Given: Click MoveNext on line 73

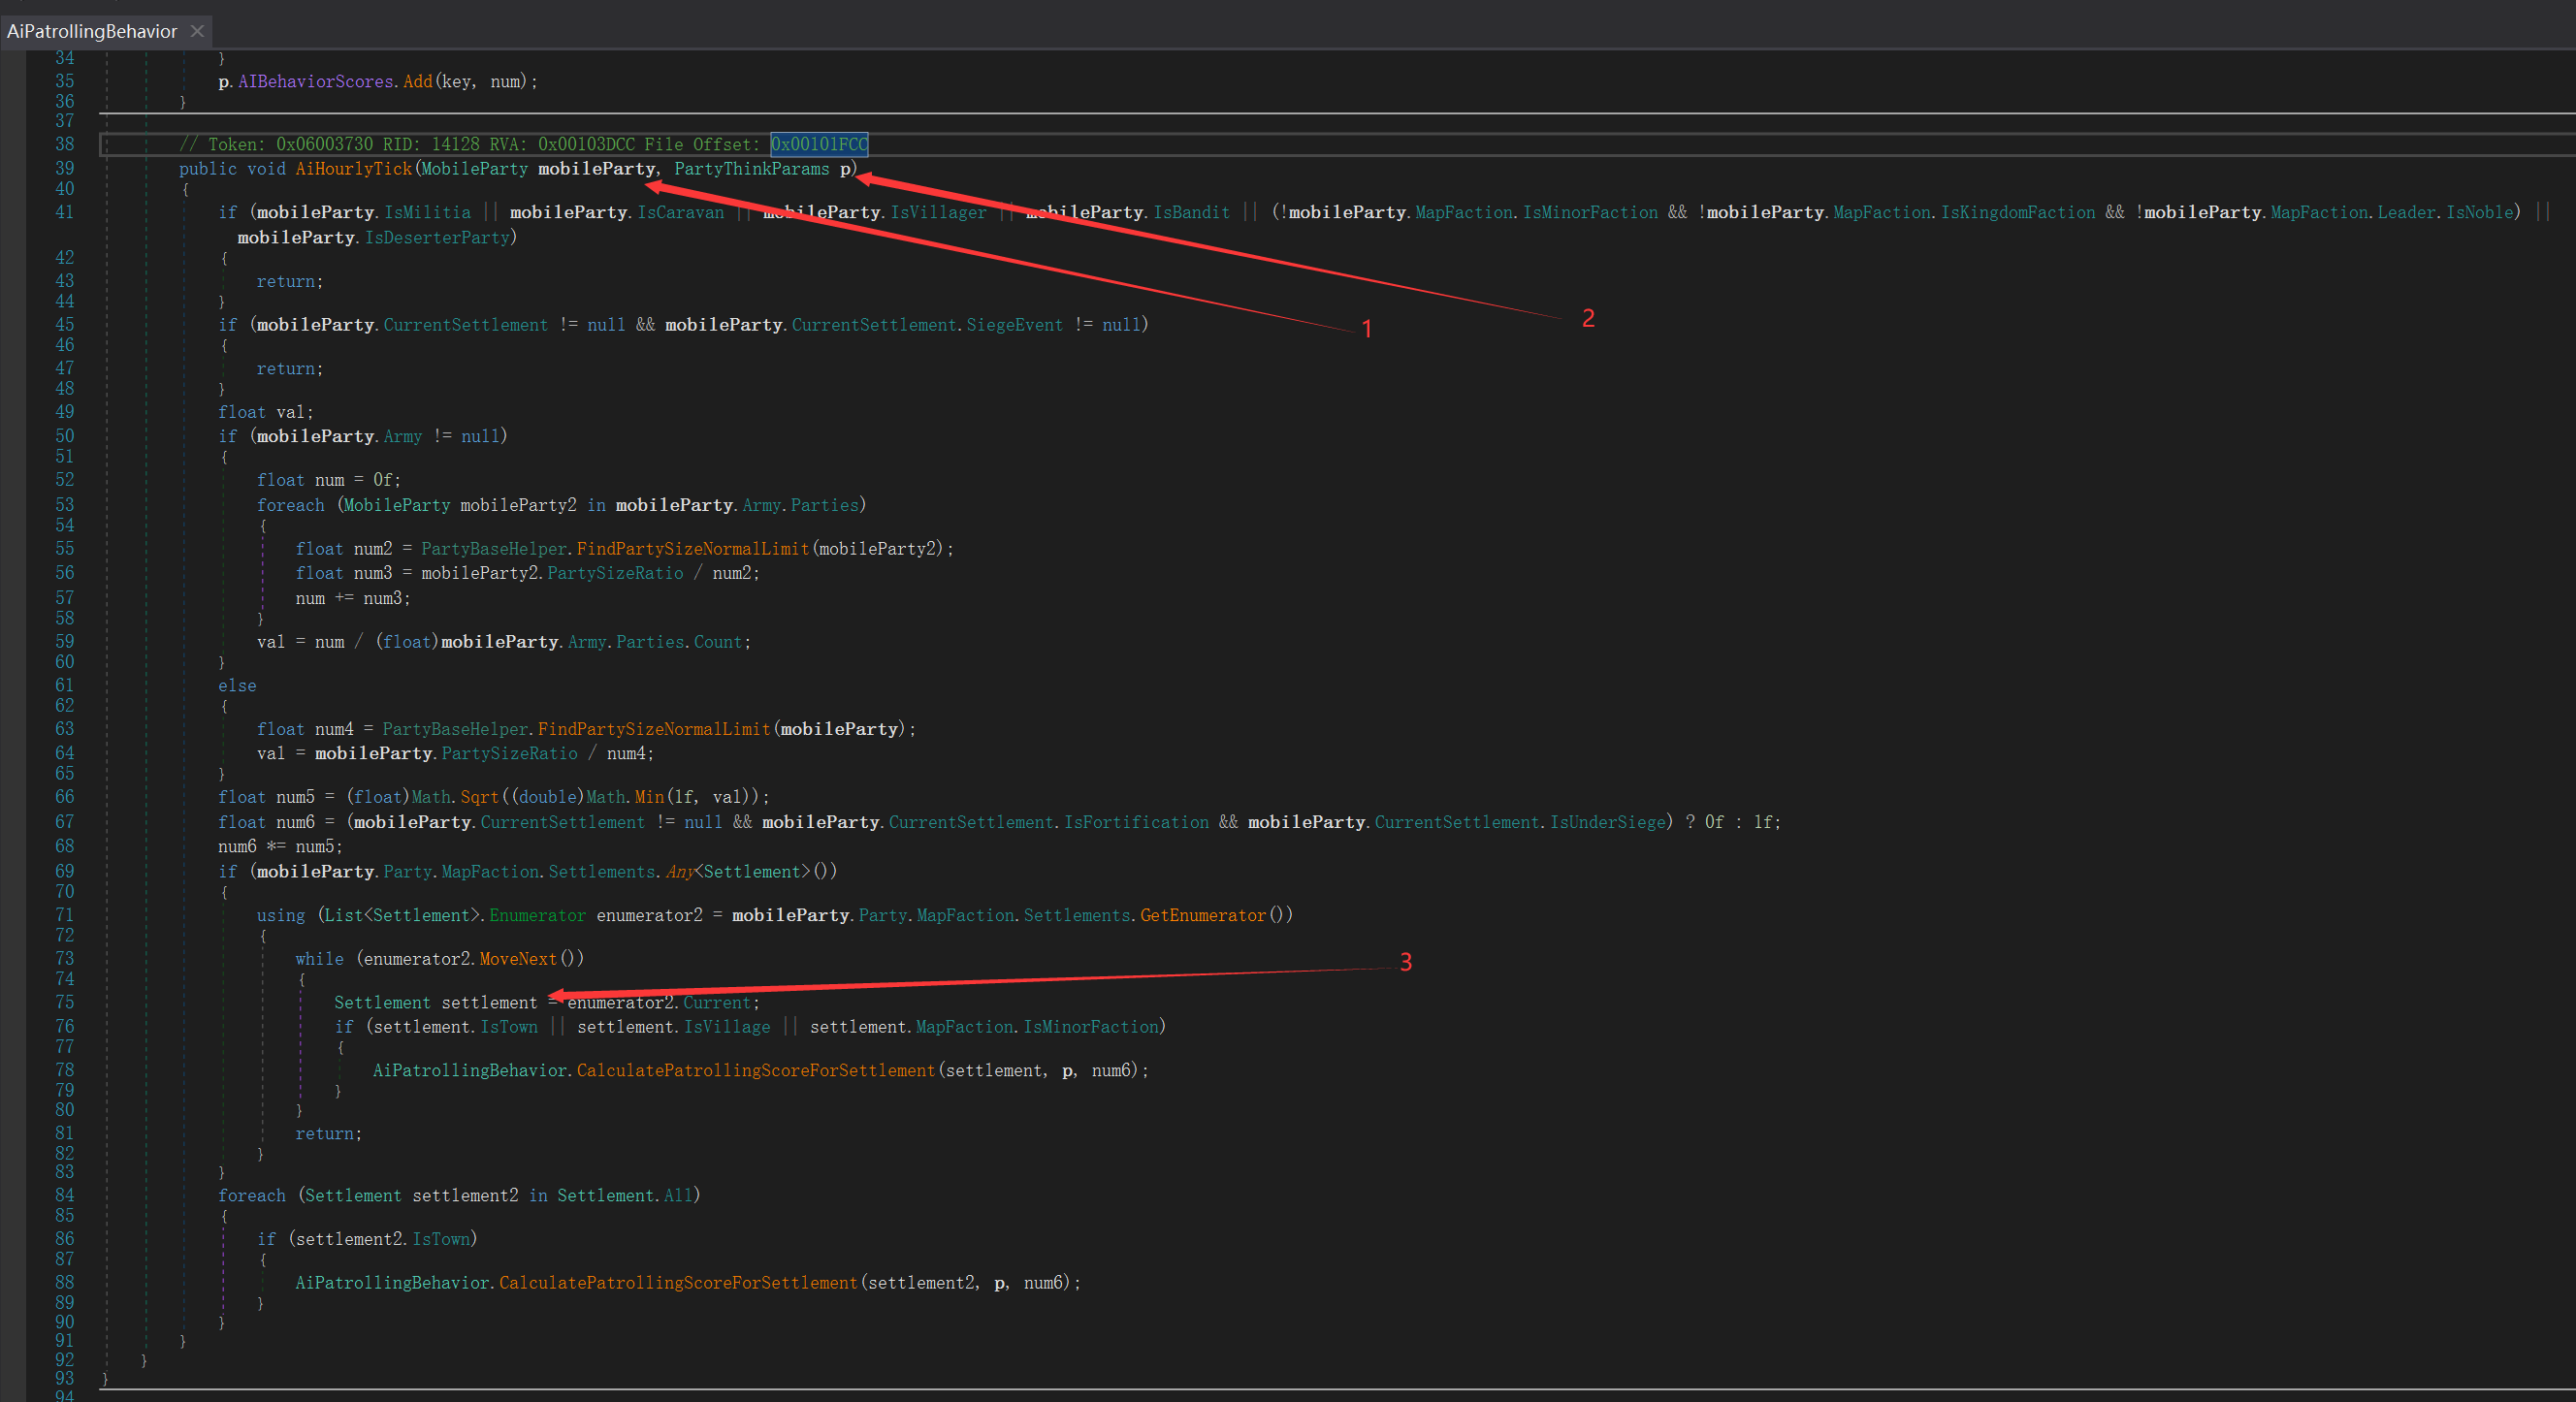Looking at the screenshot, I should pos(518,959).
